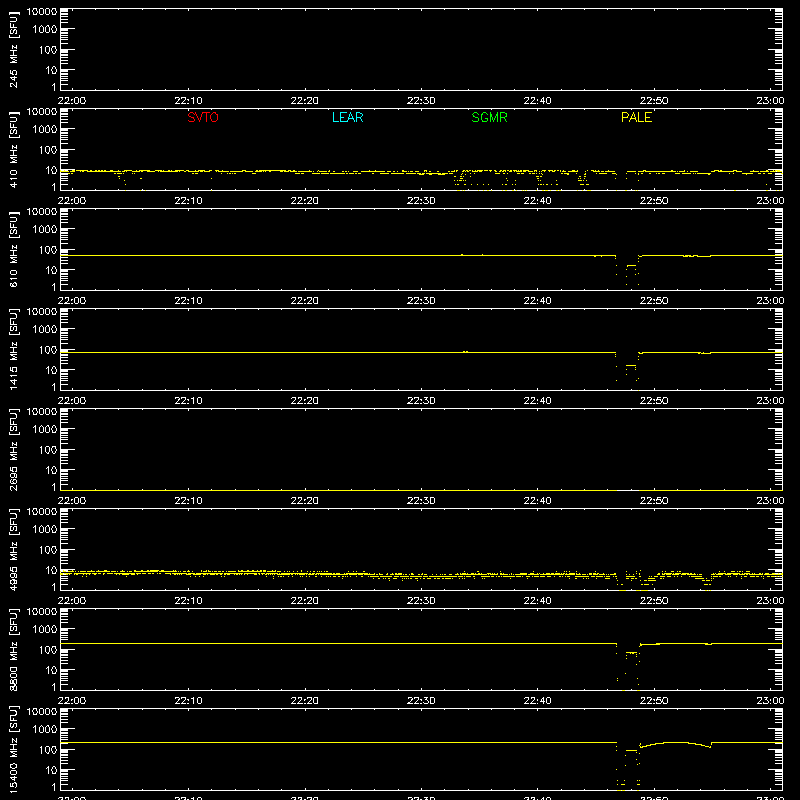The width and height of the screenshot is (800, 800).
Task: Click the cyan LEAR station label
Action: [x=347, y=117]
